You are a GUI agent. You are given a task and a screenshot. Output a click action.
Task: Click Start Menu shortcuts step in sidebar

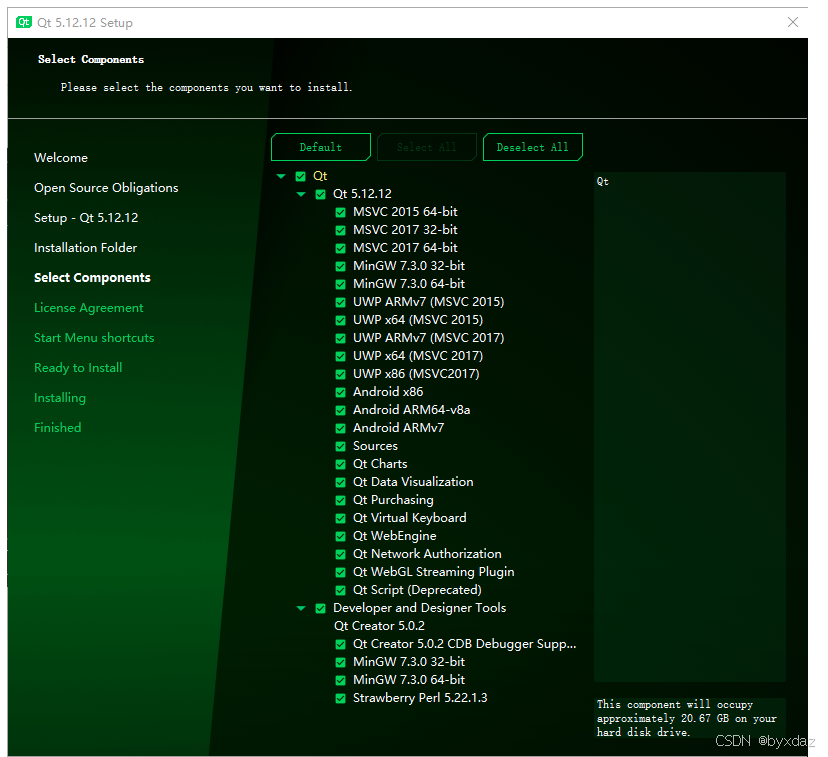point(94,338)
